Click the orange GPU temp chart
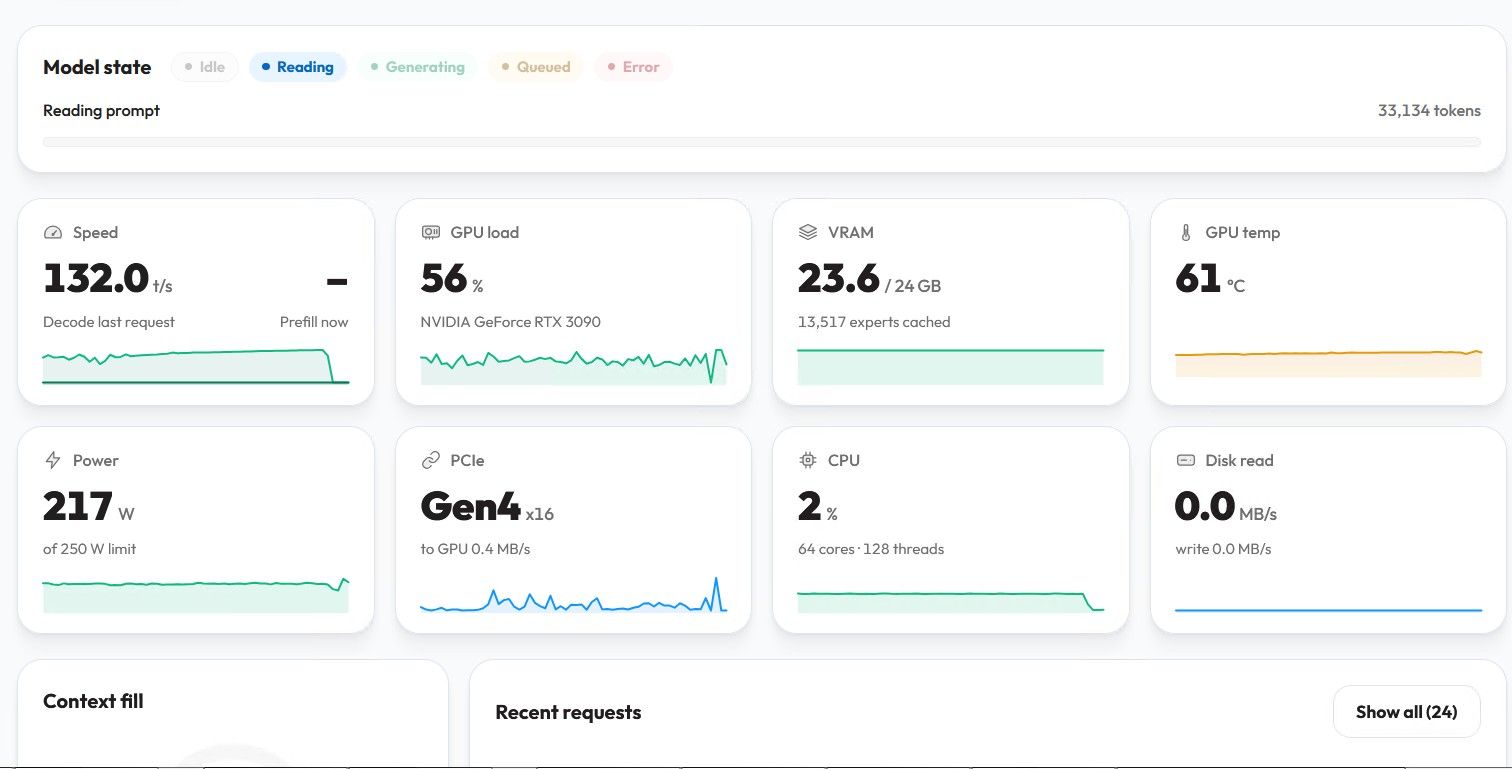The image size is (1512, 769). tap(1328, 364)
